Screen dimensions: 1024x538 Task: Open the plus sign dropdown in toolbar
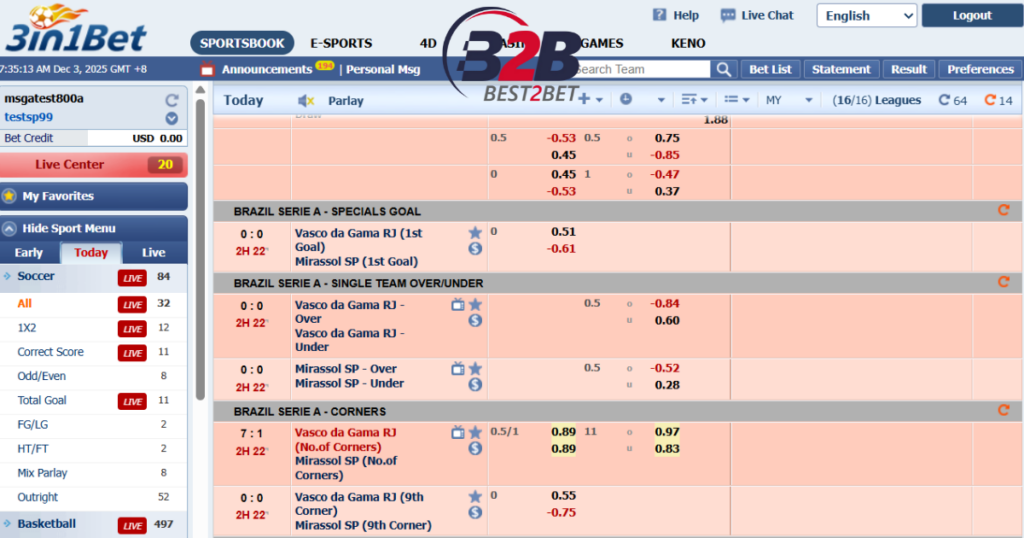tap(590, 99)
